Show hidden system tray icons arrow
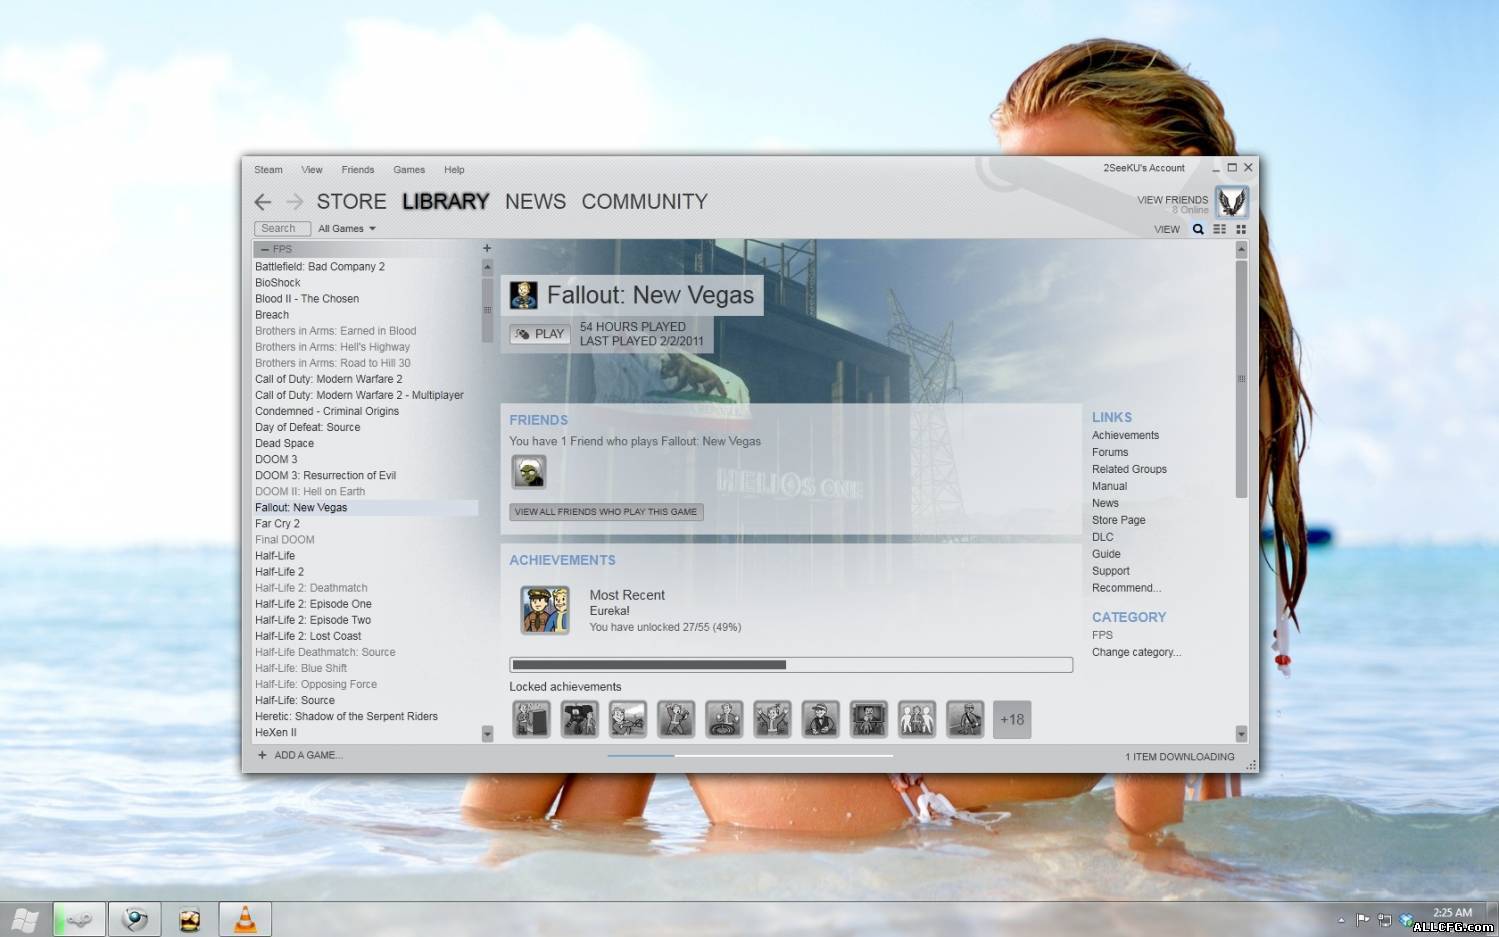 [1341, 920]
